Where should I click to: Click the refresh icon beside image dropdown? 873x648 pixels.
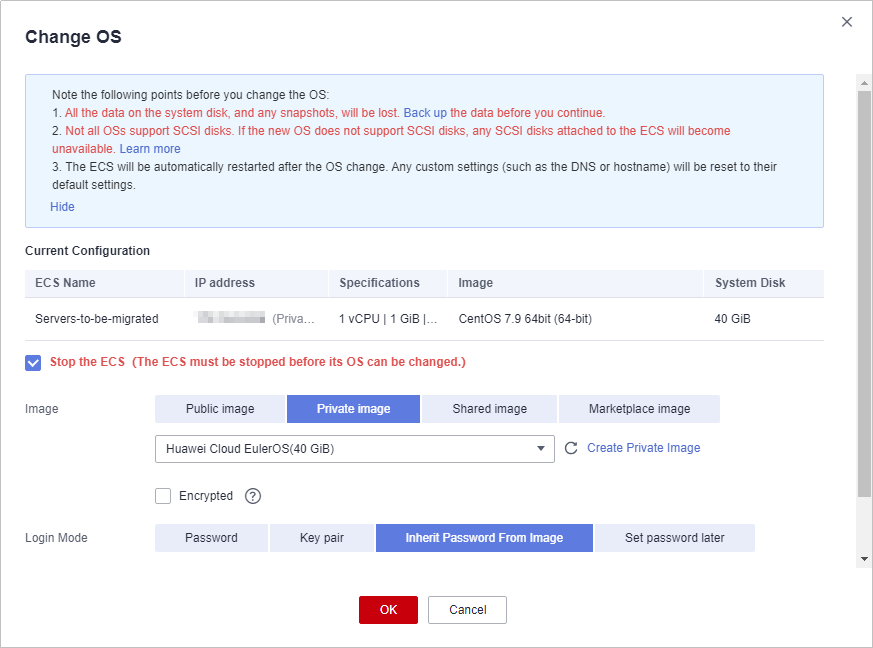coord(571,449)
